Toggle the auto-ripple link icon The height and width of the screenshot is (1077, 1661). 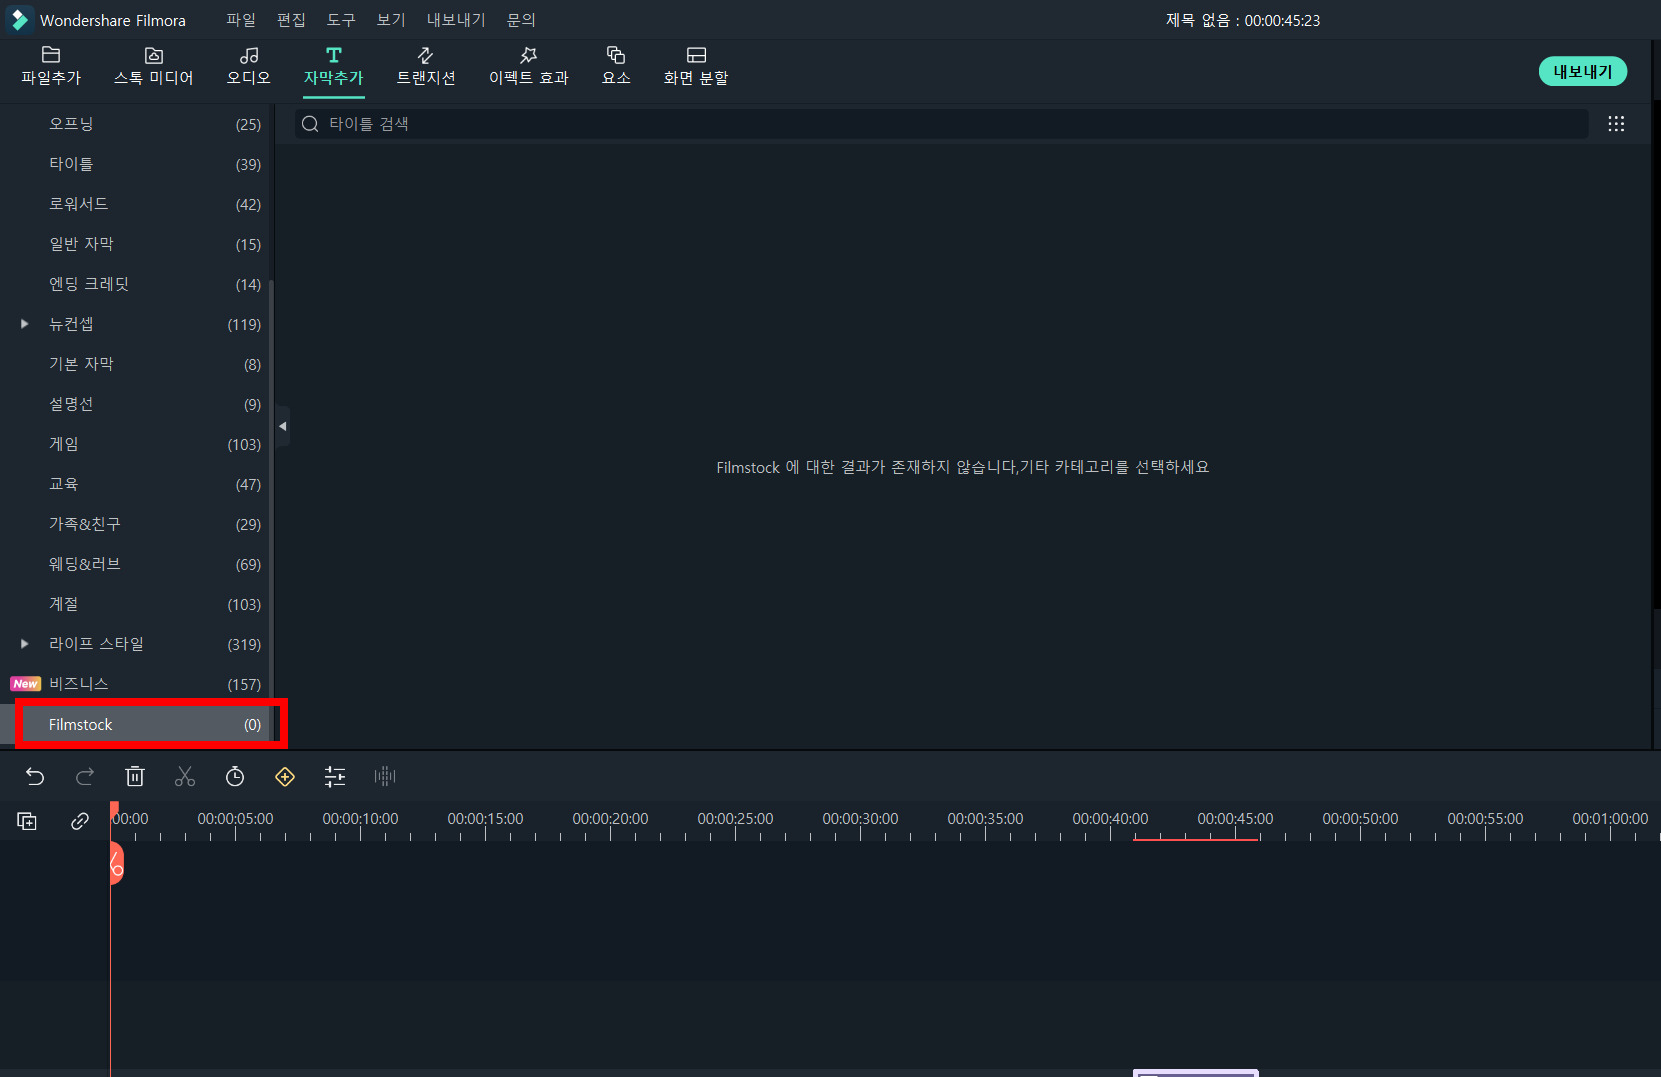tap(80, 821)
